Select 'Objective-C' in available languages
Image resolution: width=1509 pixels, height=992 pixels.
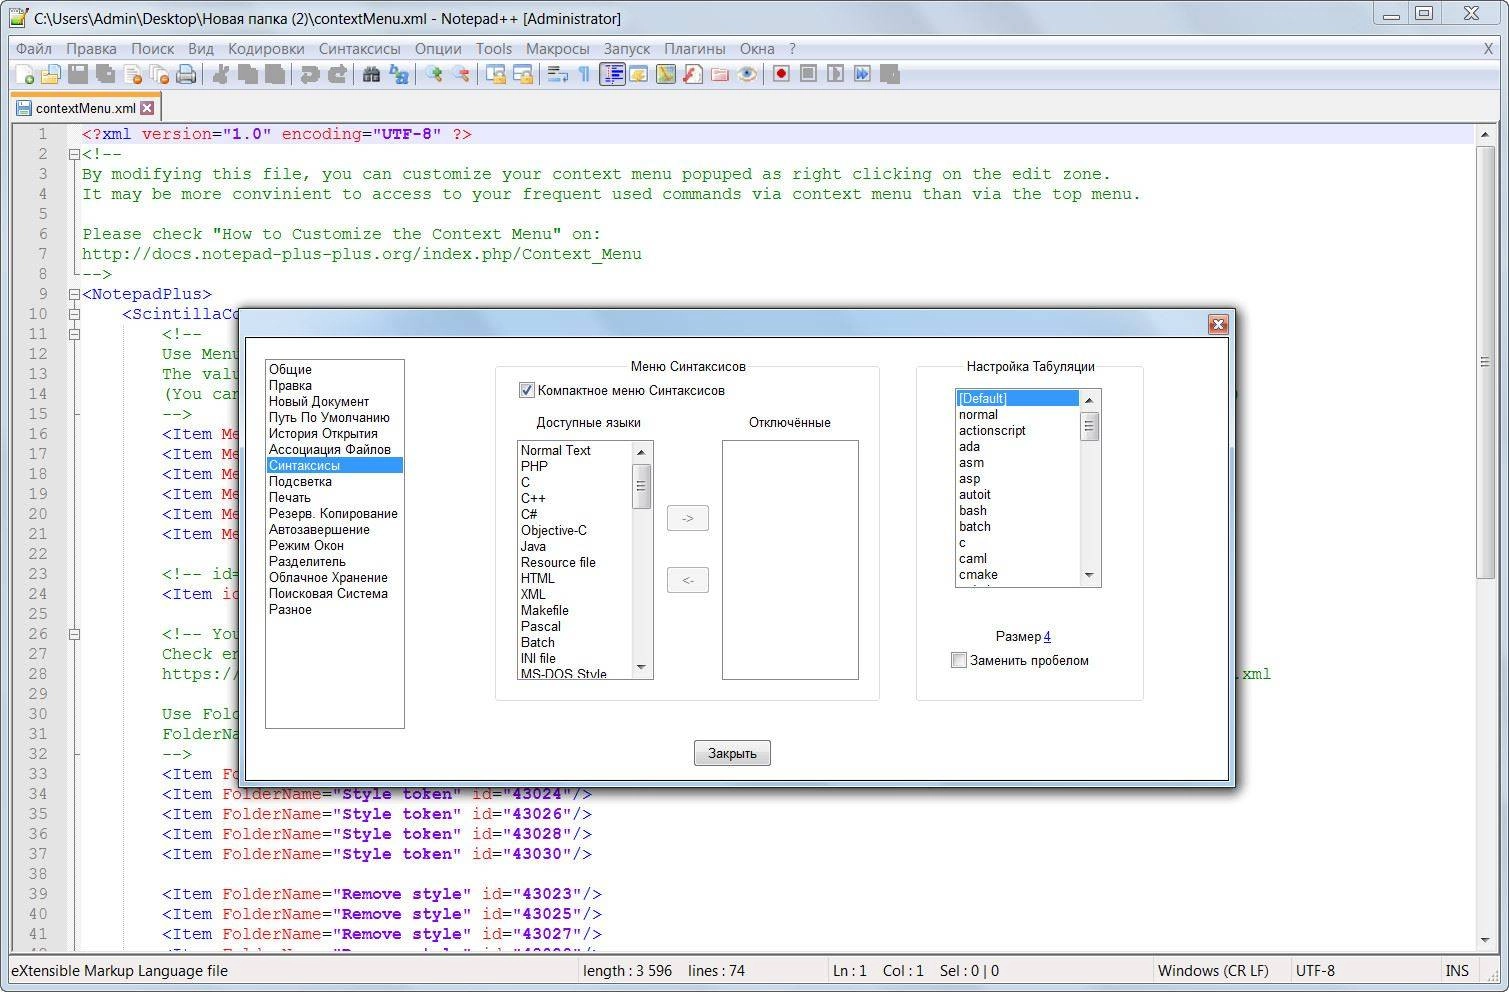click(575, 530)
